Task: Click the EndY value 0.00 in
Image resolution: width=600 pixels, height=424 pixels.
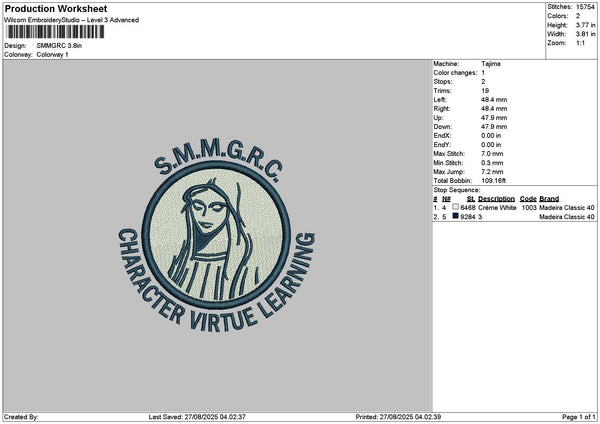Action: pyautogui.click(x=491, y=145)
